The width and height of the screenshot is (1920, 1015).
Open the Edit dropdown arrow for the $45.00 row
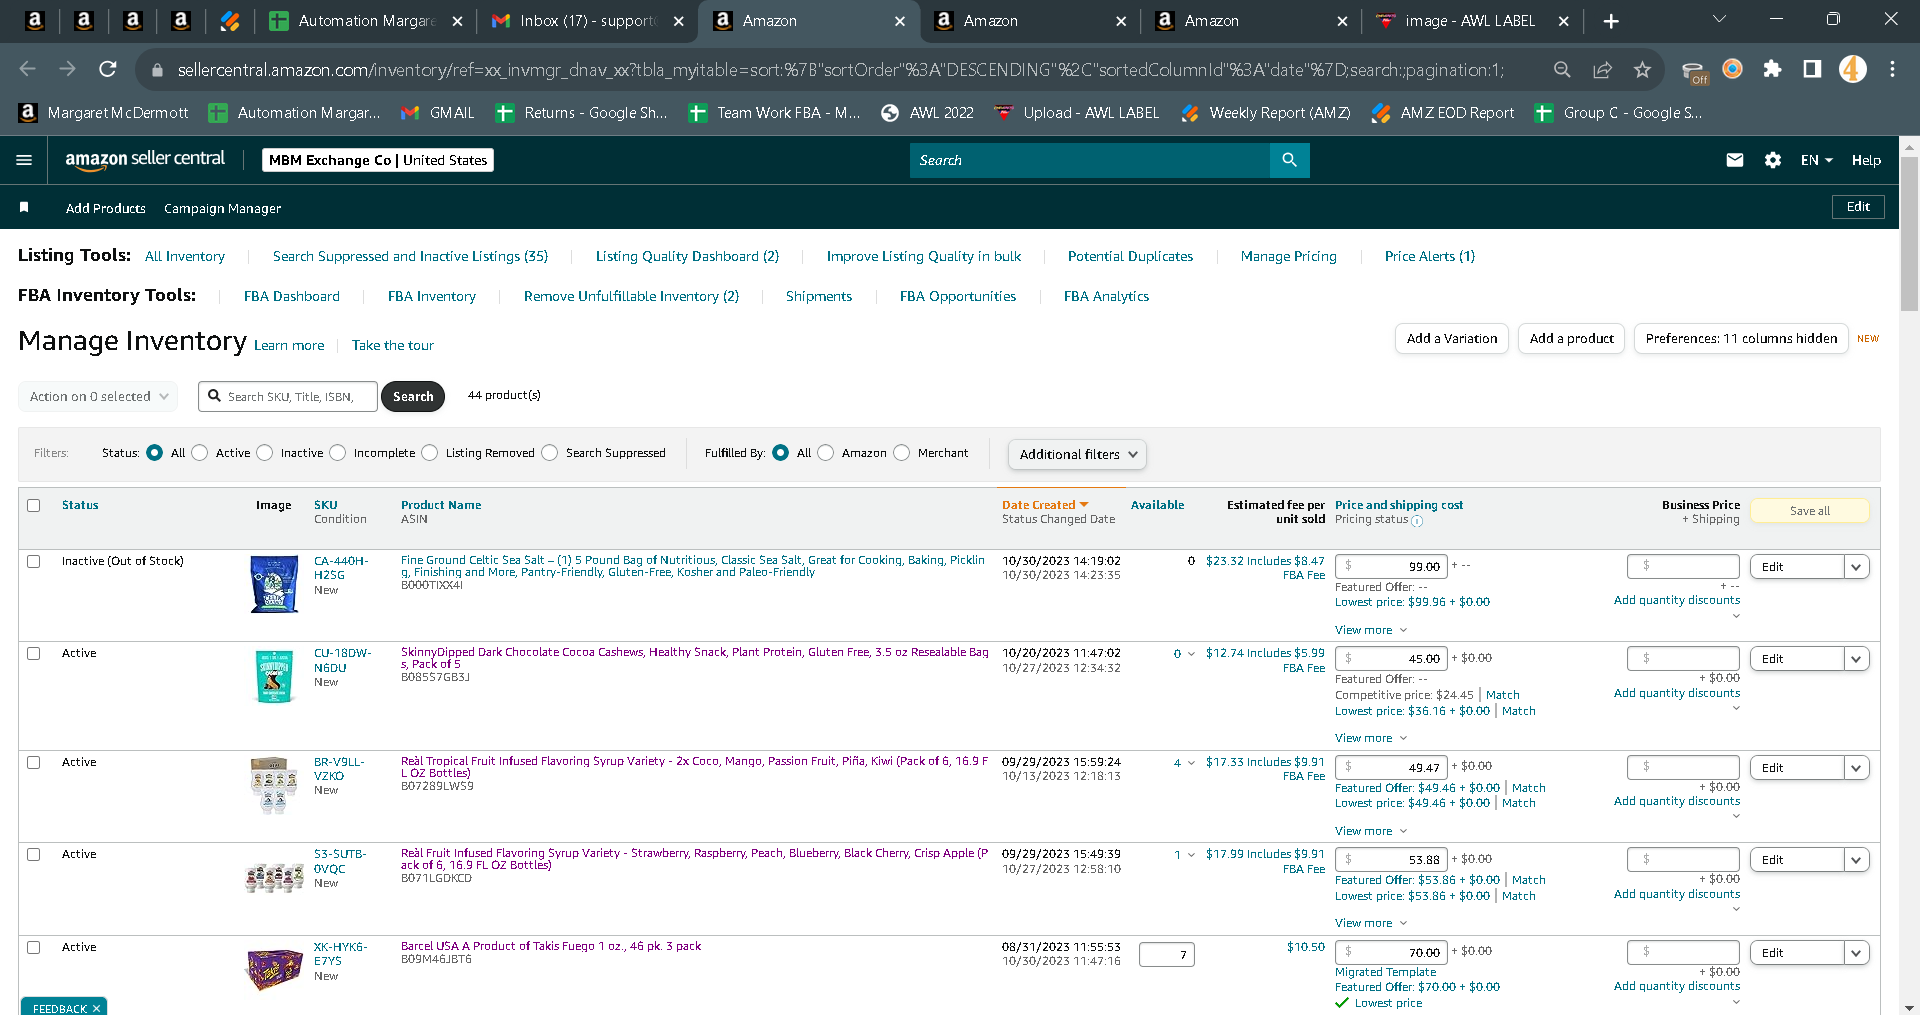coord(1857,659)
